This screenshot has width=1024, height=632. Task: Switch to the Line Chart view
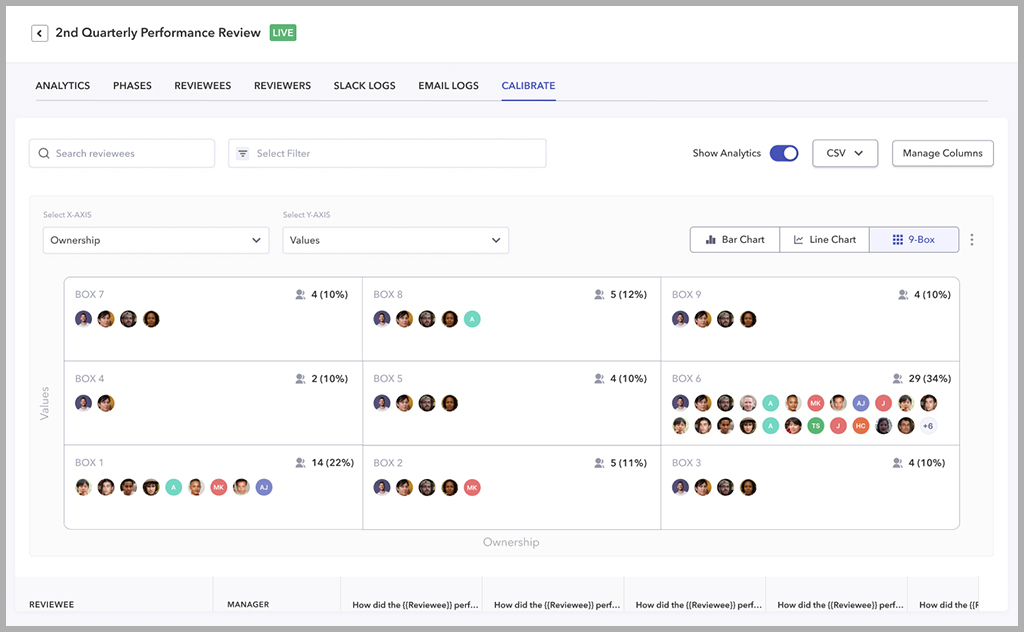[x=824, y=240]
